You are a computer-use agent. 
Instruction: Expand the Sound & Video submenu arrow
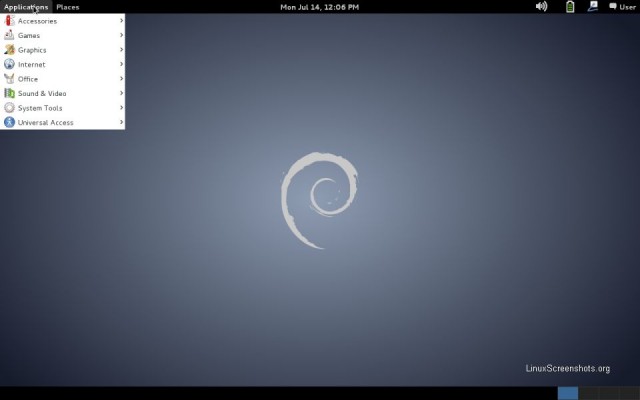[121, 93]
